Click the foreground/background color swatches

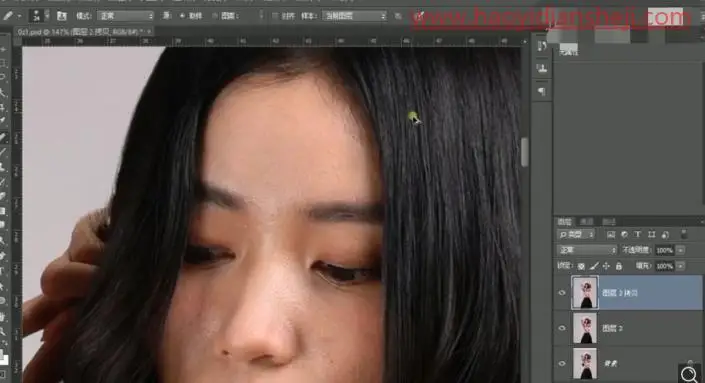4,357
